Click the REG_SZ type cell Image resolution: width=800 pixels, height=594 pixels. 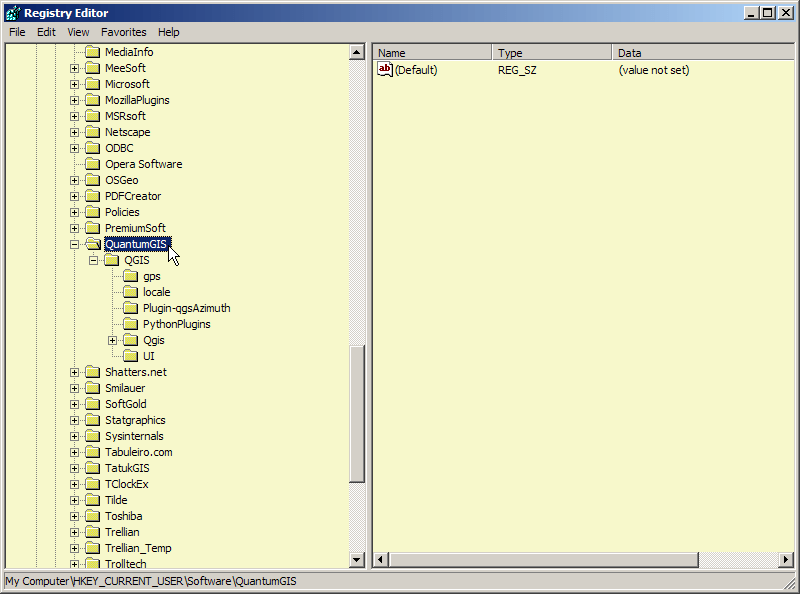[x=517, y=70]
